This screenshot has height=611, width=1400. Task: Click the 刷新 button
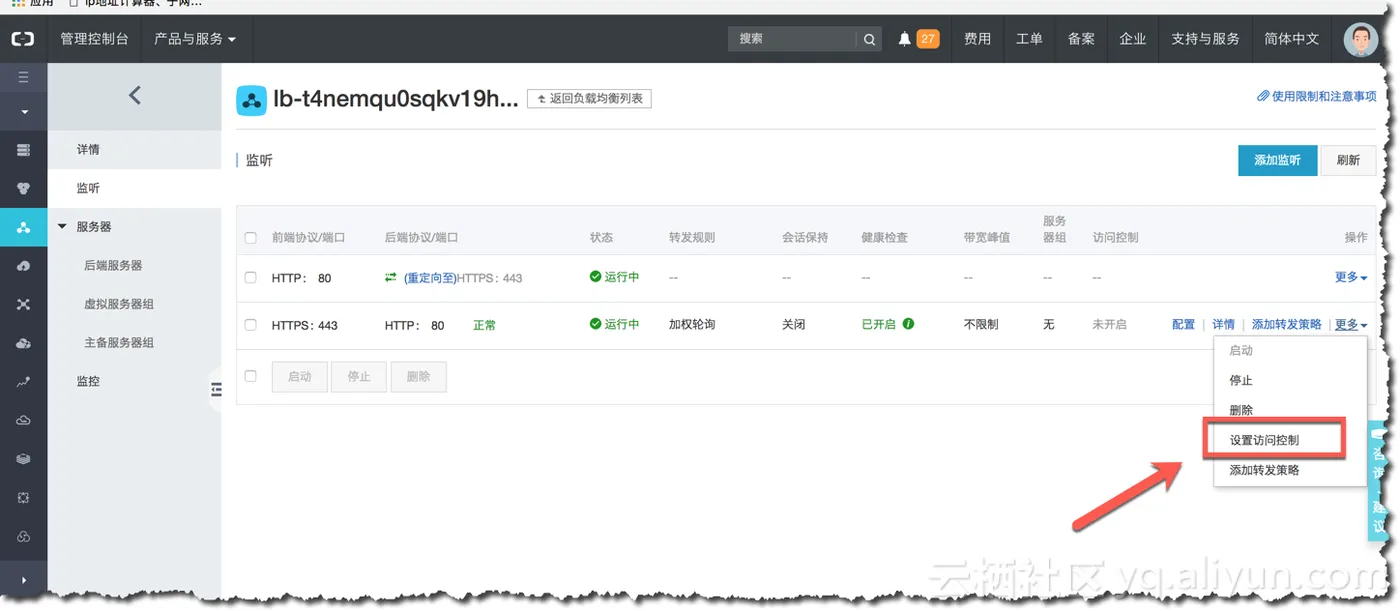click(x=1348, y=160)
